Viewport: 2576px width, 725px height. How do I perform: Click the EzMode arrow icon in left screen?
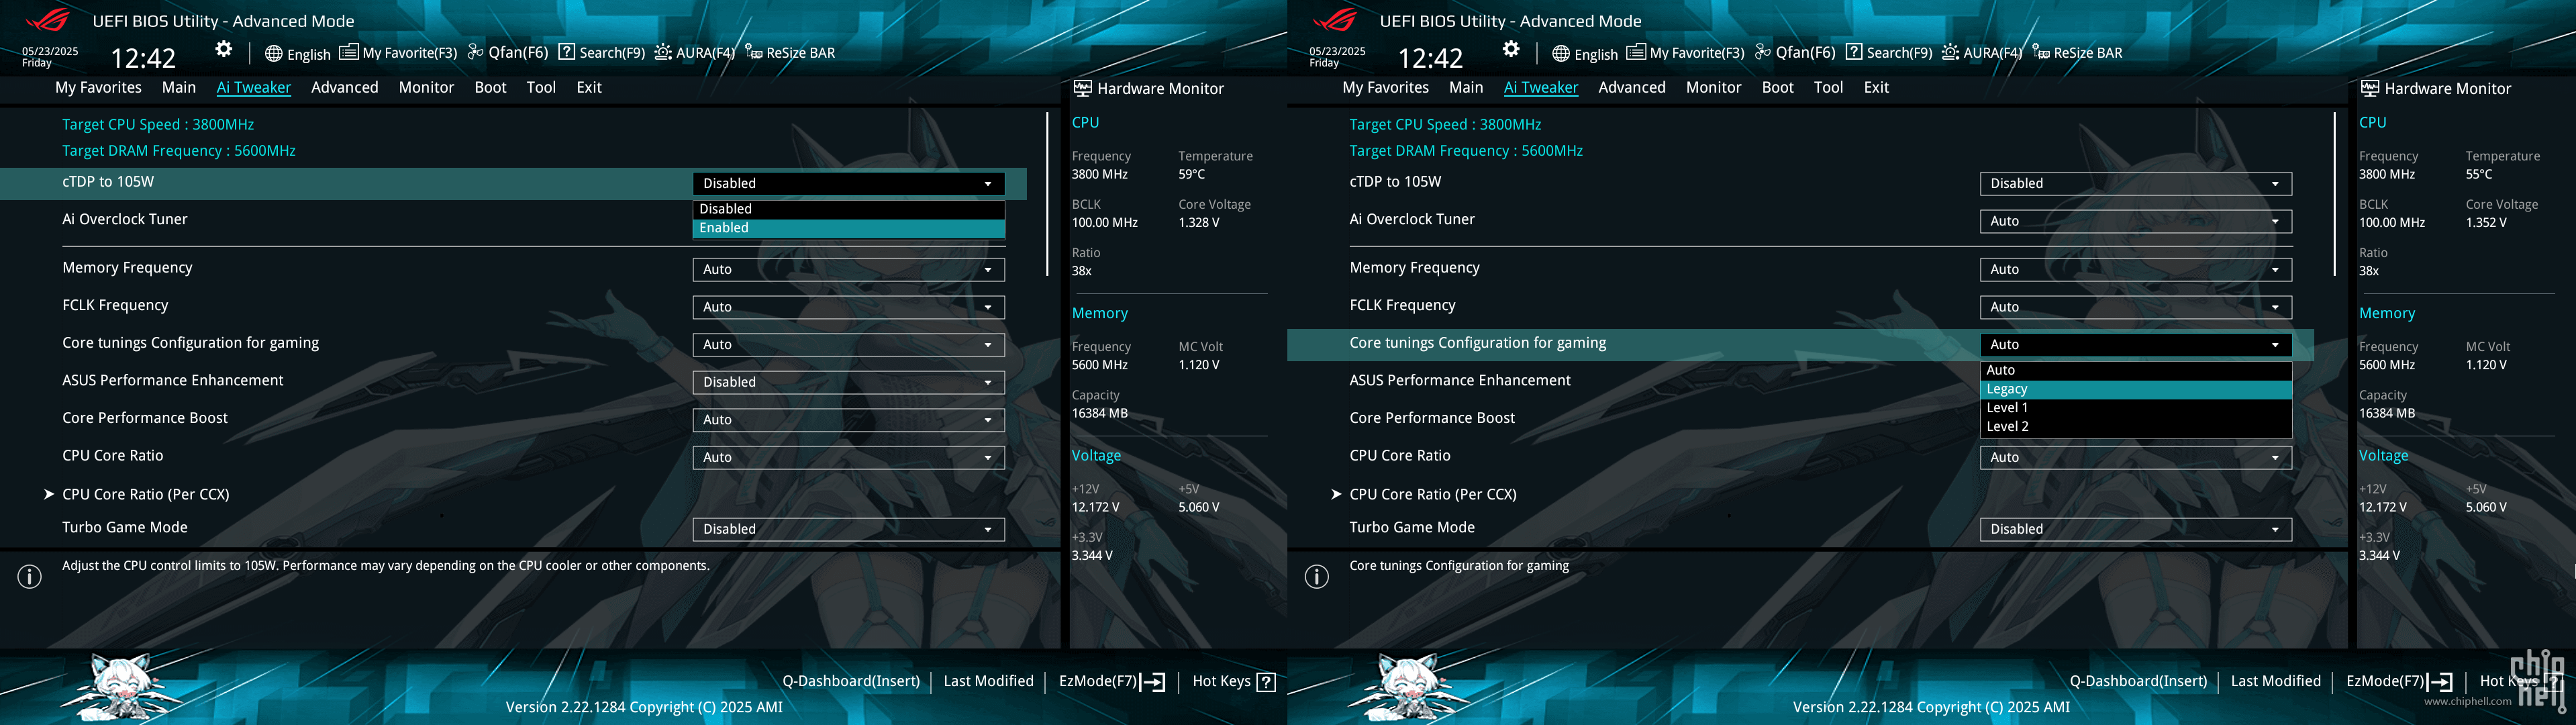click(1153, 682)
